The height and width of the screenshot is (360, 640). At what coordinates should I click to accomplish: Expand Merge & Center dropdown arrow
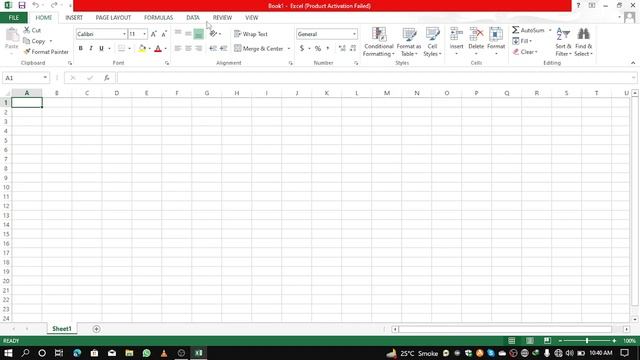[289, 49]
